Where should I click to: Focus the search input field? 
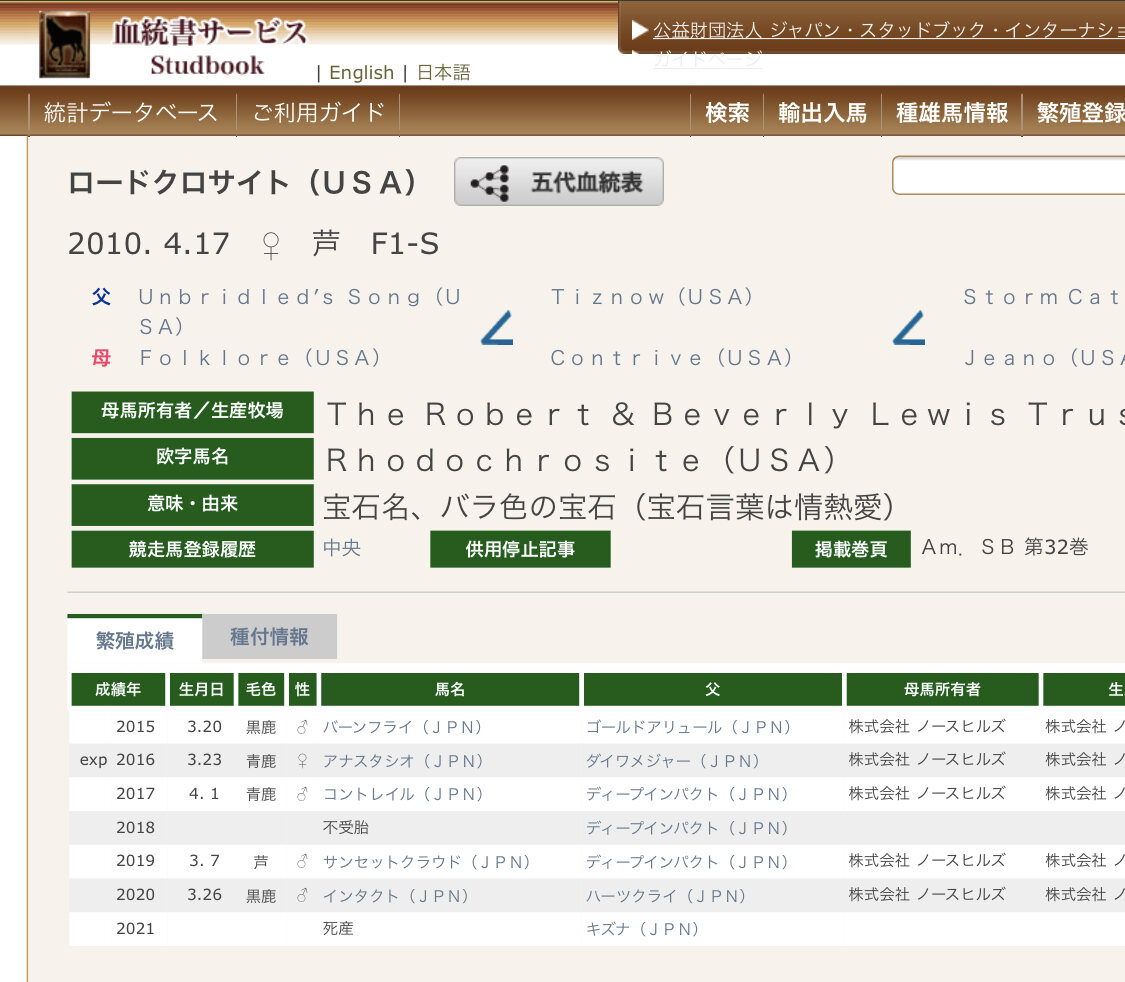click(1008, 176)
